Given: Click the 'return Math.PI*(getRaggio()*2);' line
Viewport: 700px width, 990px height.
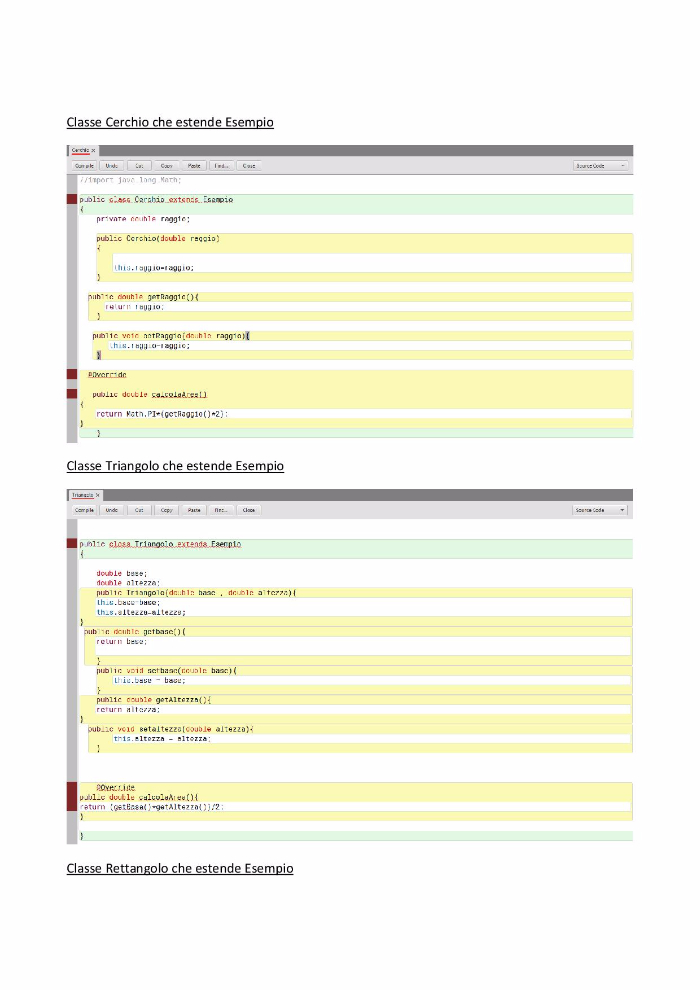Looking at the screenshot, I should click(162, 414).
